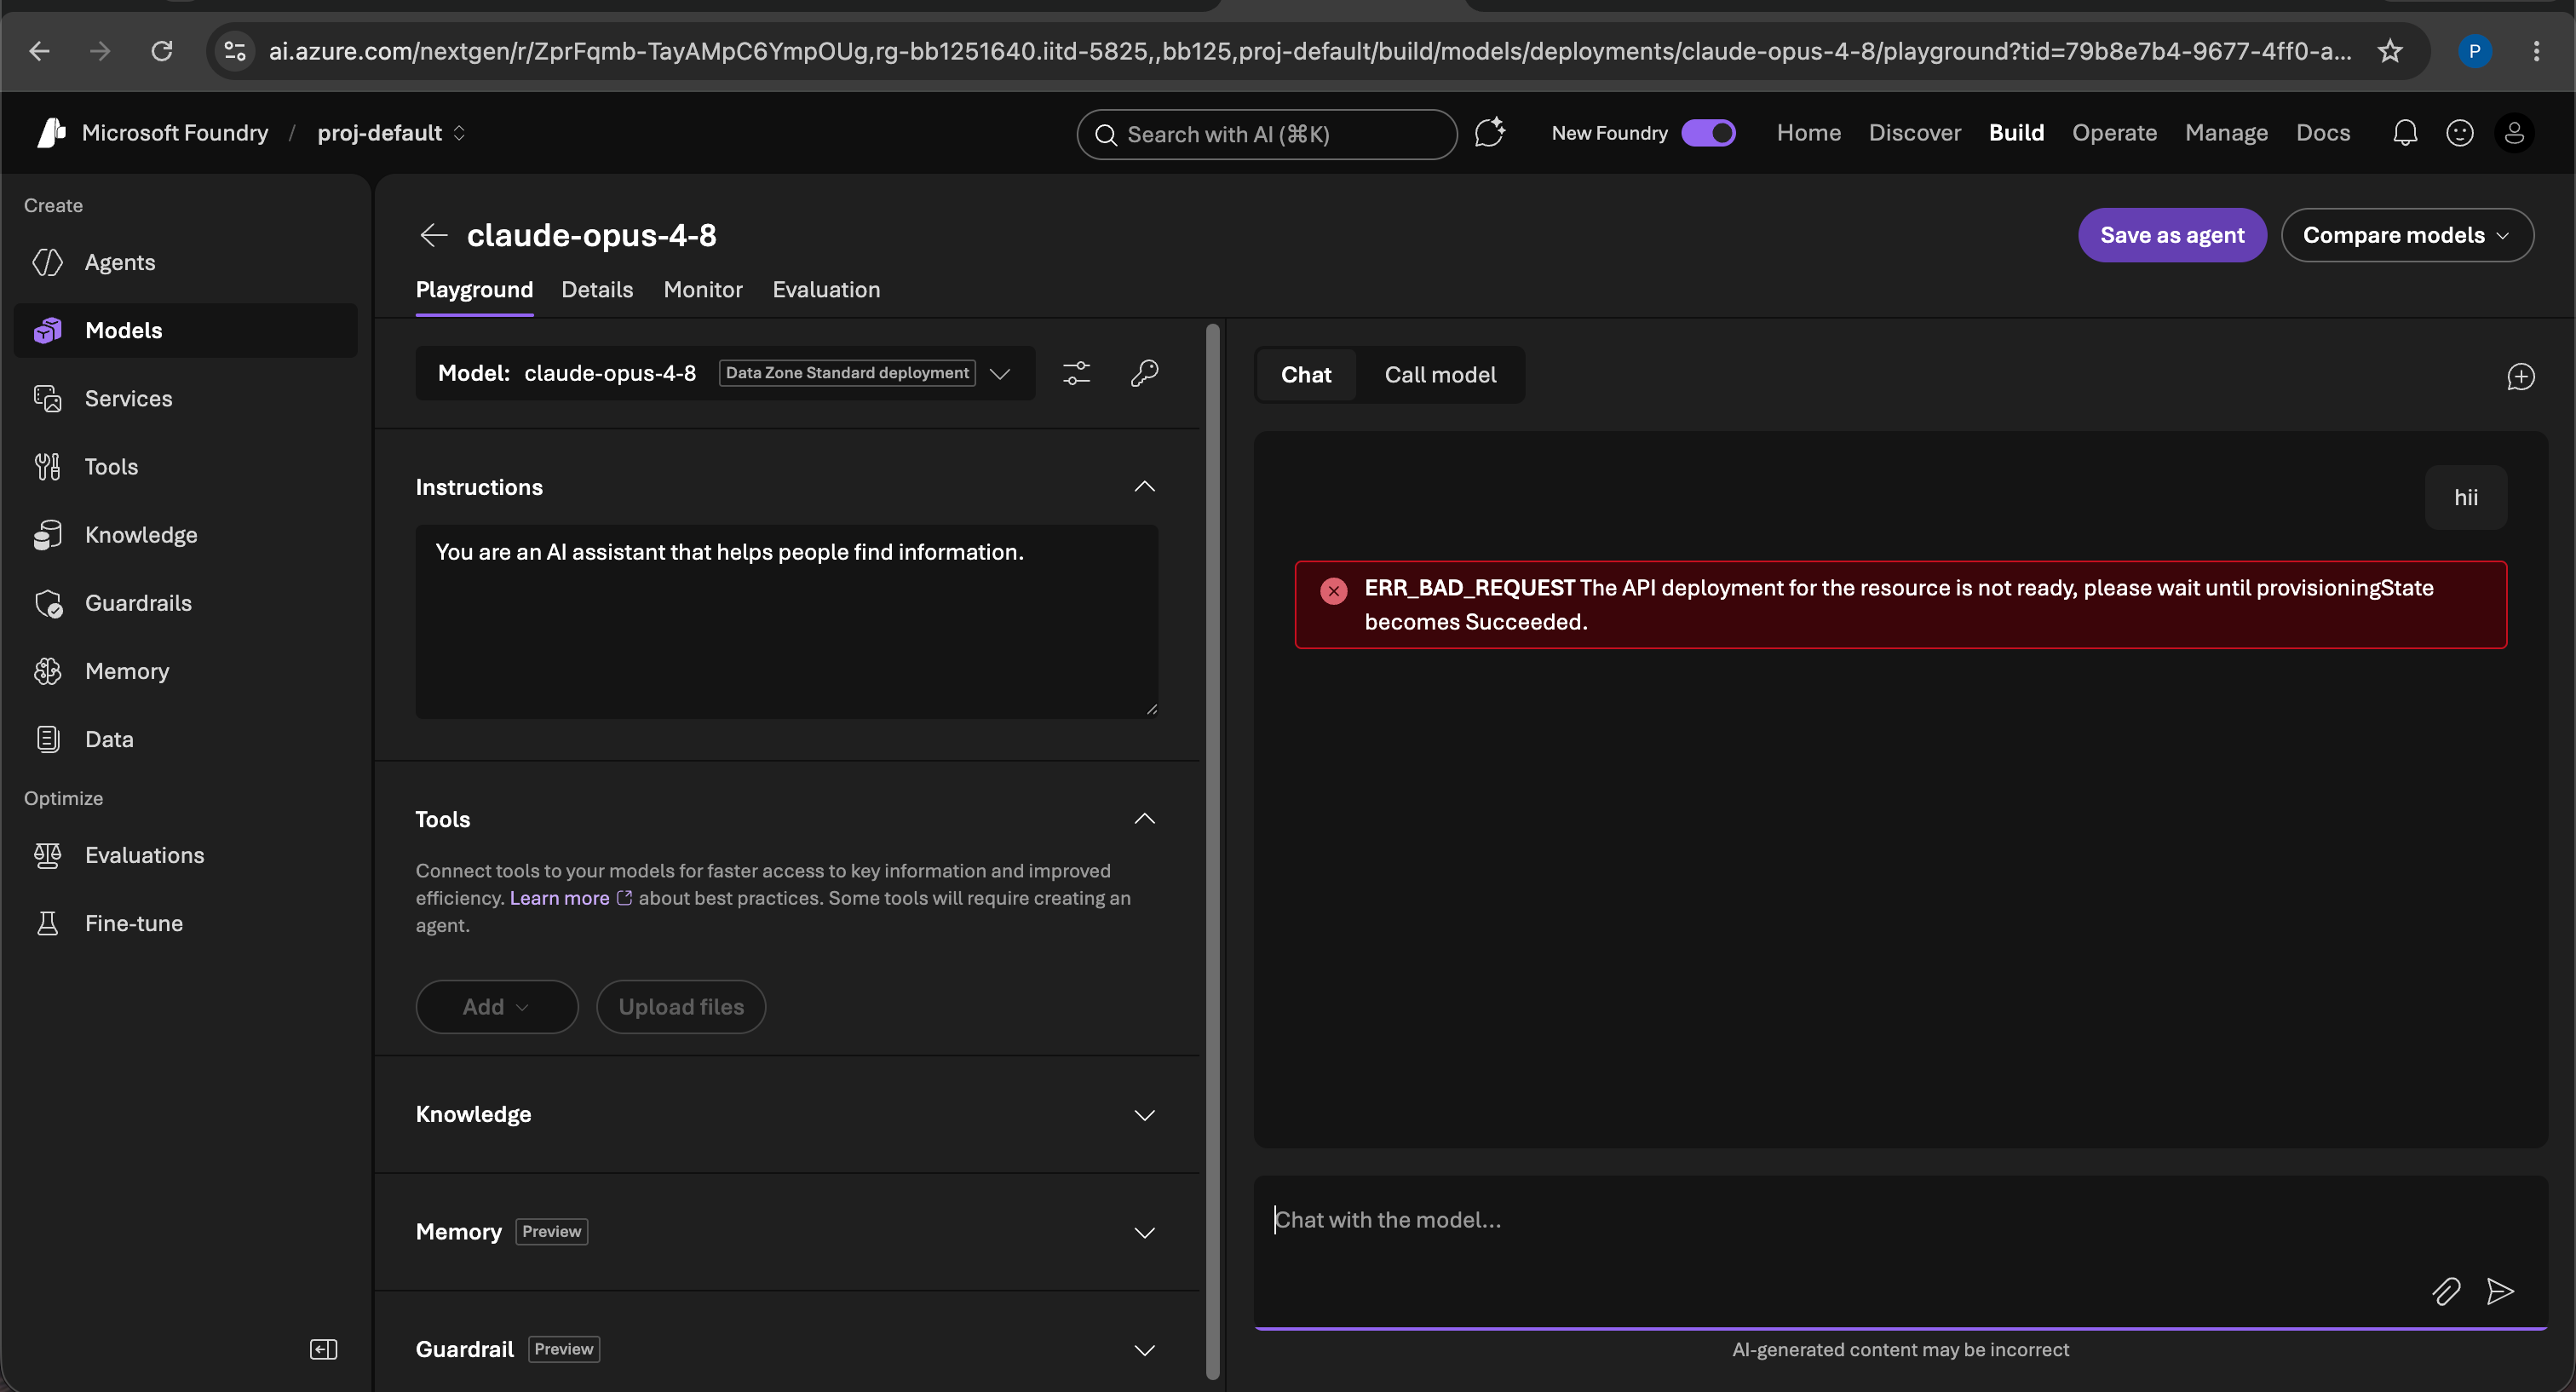Open Models in the sidebar
The image size is (2576, 1392).
click(x=186, y=330)
